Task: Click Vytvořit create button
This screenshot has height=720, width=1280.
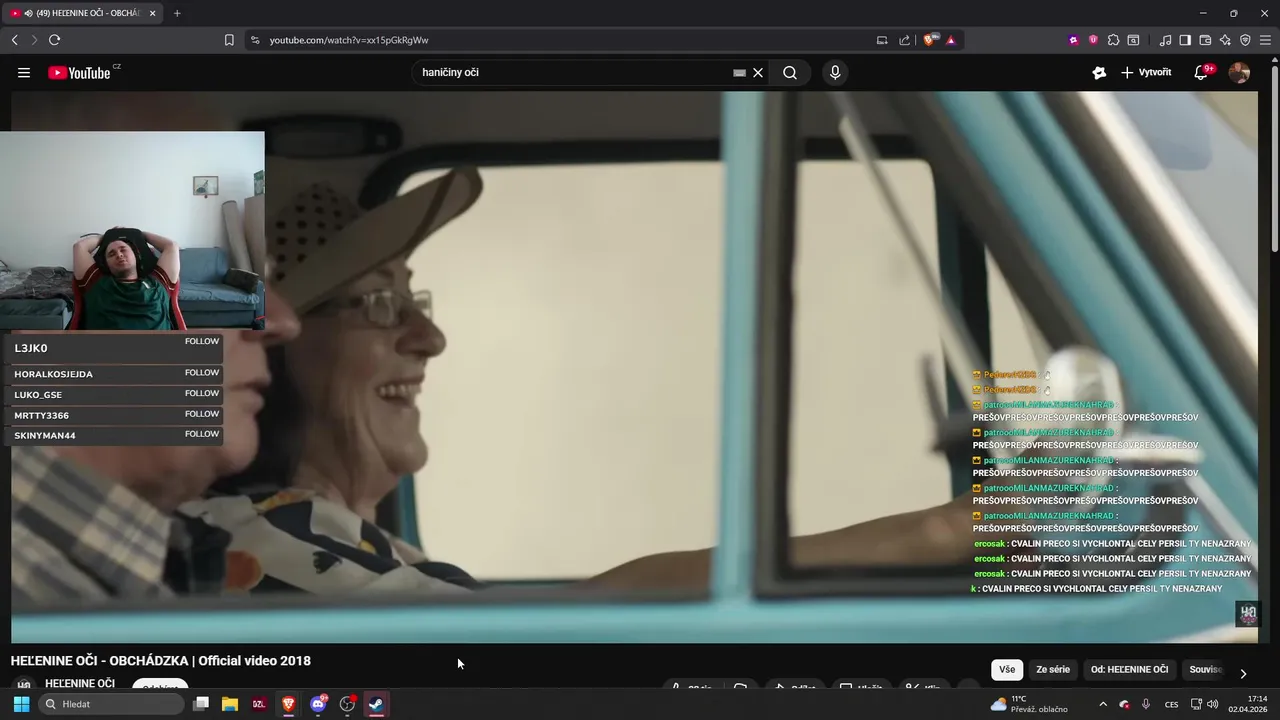Action: [x=1146, y=72]
